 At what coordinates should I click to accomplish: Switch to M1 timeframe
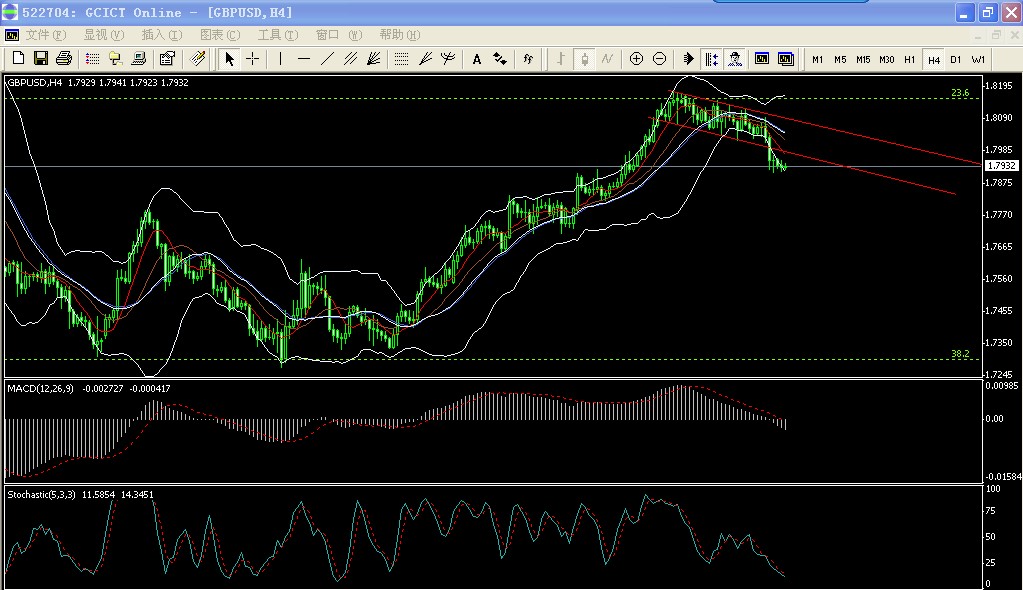(x=817, y=59)
